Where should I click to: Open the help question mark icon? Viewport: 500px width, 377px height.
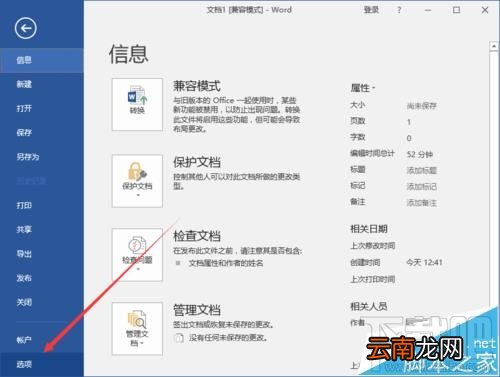pos(399,10)
